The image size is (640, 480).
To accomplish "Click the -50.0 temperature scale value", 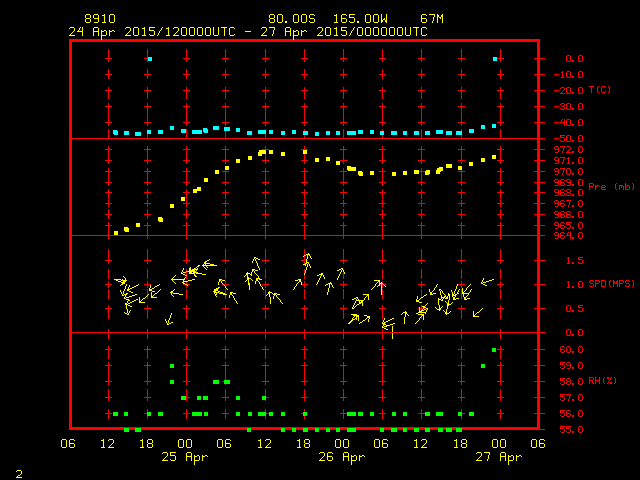I will [568, 138].
